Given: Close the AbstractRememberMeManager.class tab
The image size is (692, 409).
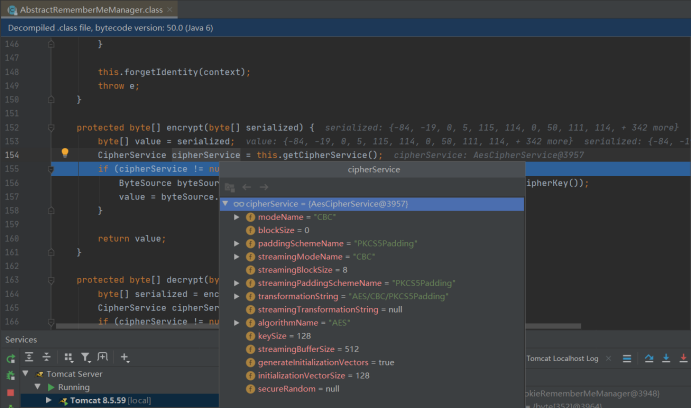Looking at the screenshot, I should click(170, 9).
